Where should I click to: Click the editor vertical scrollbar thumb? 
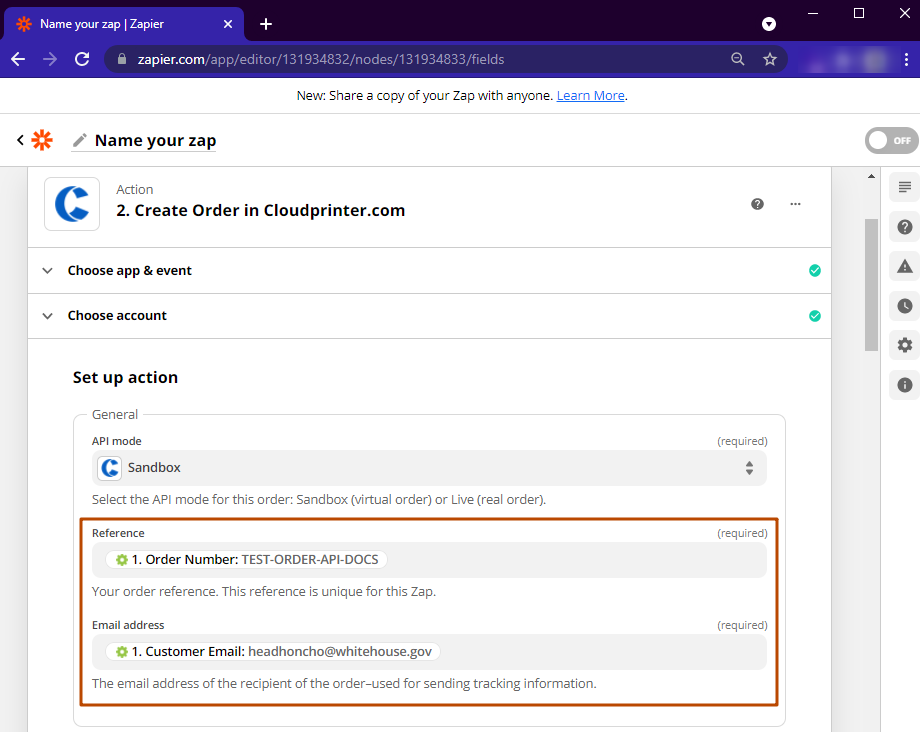pyautogui.click(x=871, y=285)
